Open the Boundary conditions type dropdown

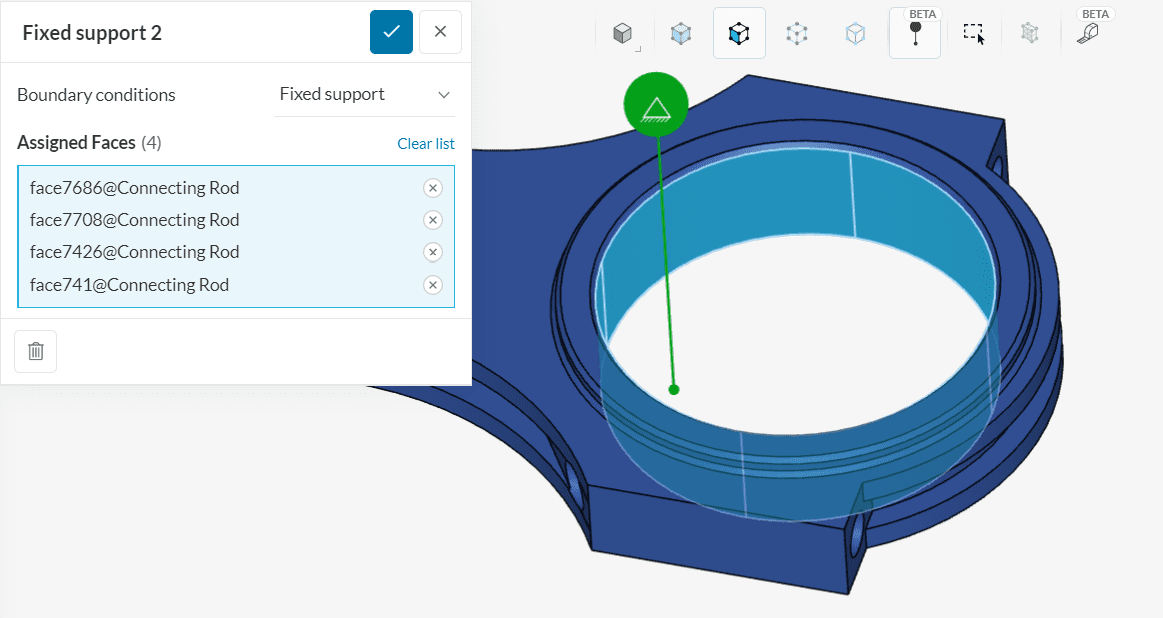(x=364, y=94)
